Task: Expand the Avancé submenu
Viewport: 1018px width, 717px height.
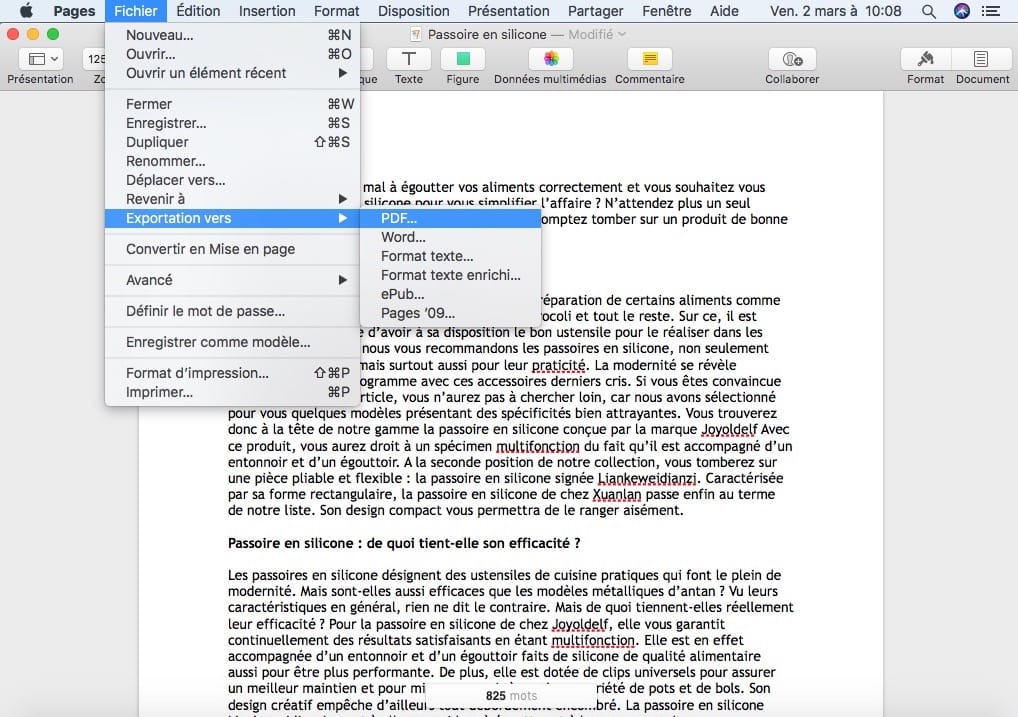Action: 232,280
